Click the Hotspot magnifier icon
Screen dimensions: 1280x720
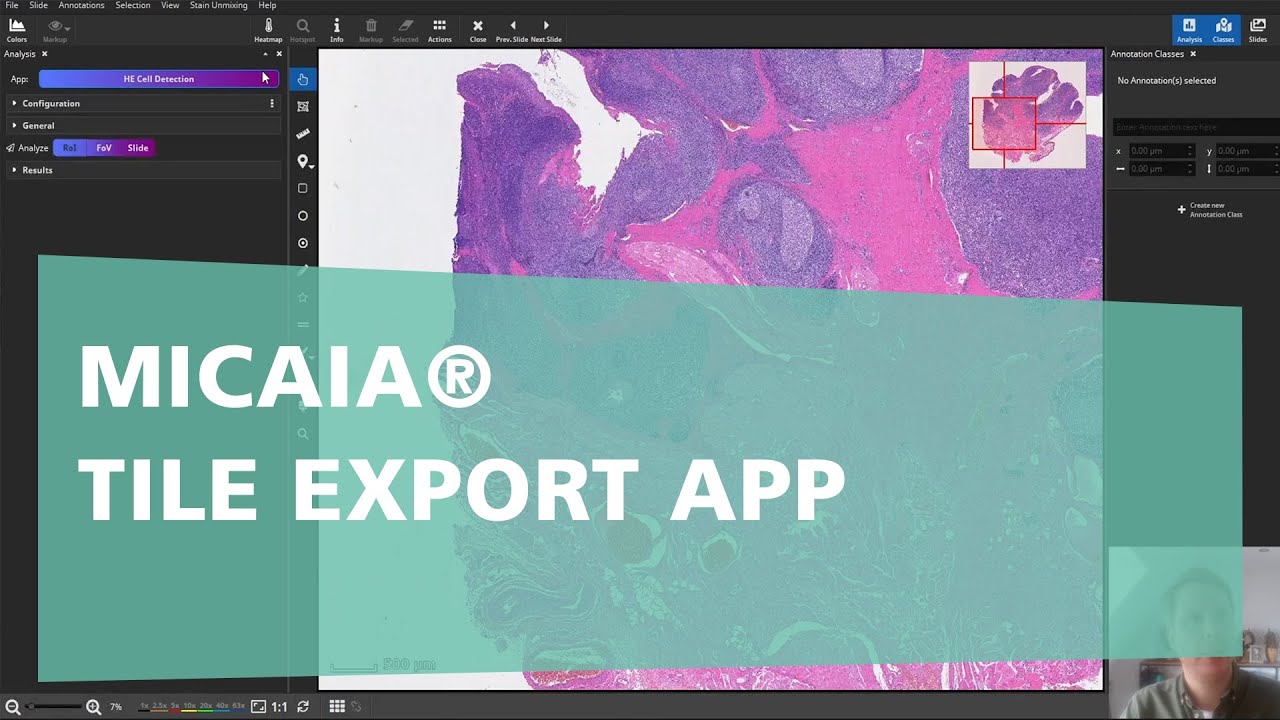pos(302,30)
